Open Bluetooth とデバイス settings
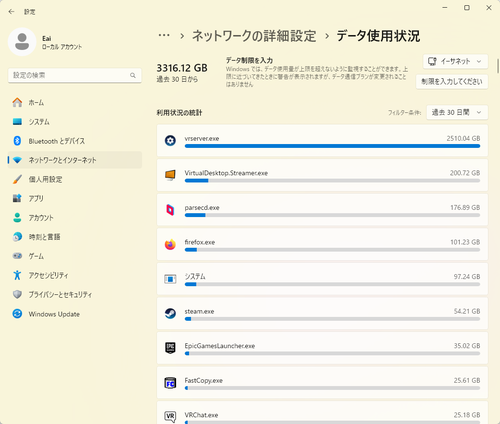The height and width of the screenshot is (424, 500). [75, 141]
